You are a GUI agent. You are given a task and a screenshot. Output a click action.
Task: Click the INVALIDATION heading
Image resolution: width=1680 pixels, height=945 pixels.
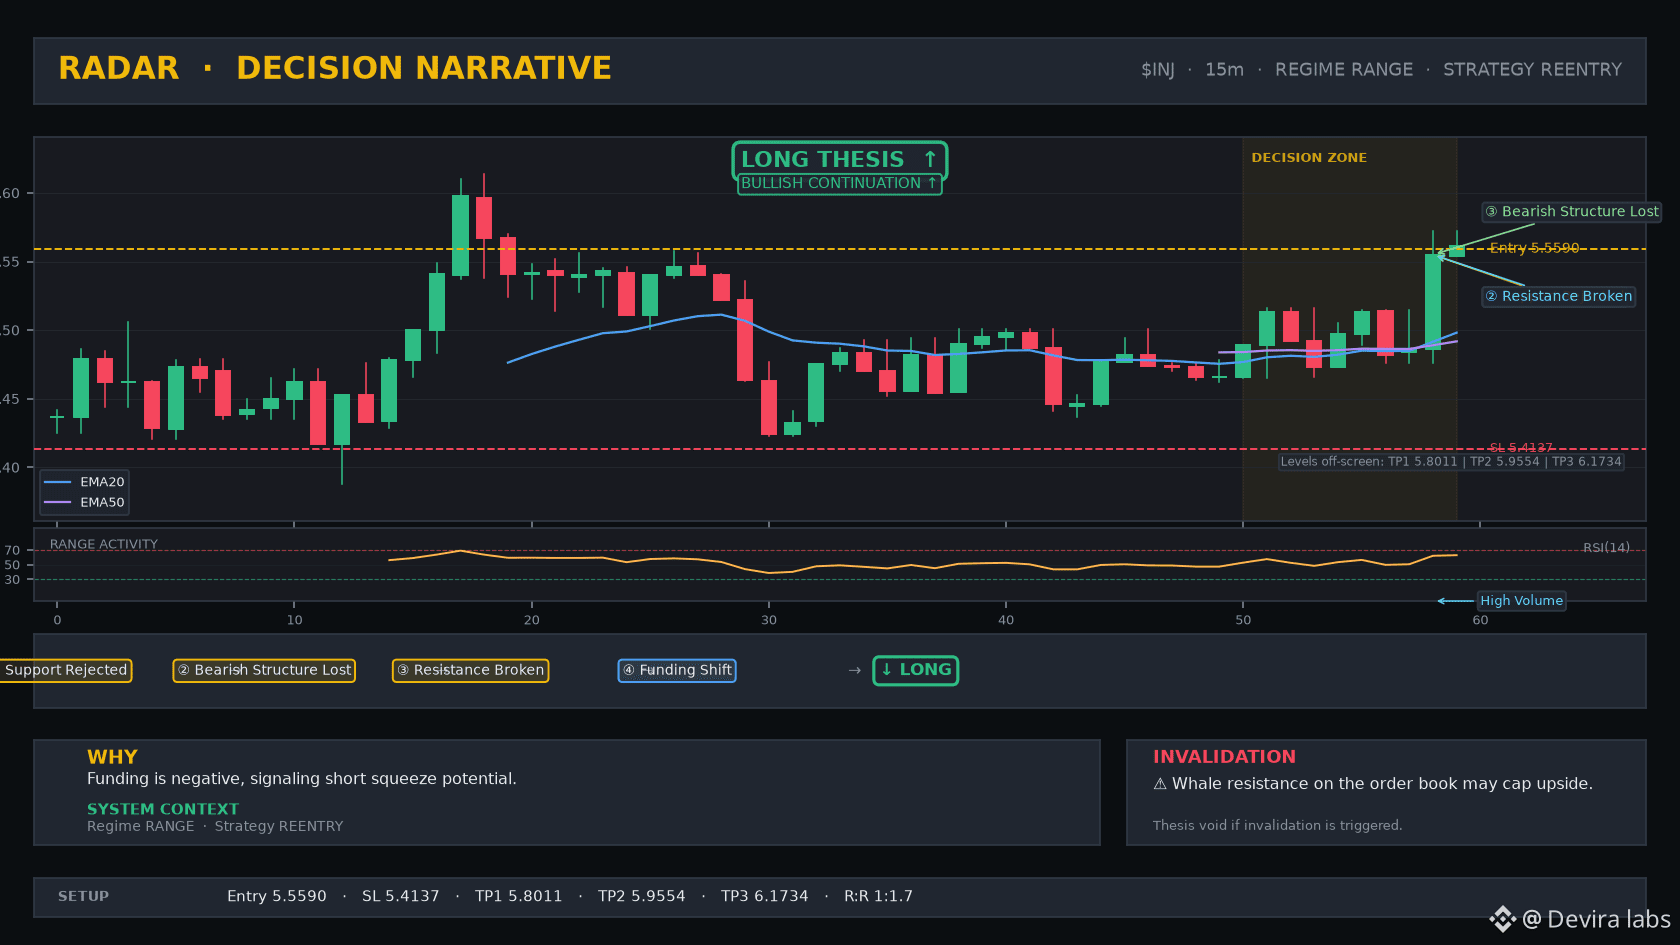1224,757
